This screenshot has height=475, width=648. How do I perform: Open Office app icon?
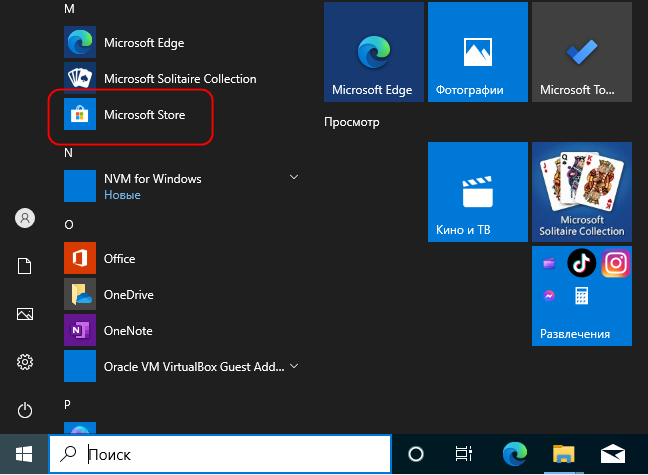(80, 258)
